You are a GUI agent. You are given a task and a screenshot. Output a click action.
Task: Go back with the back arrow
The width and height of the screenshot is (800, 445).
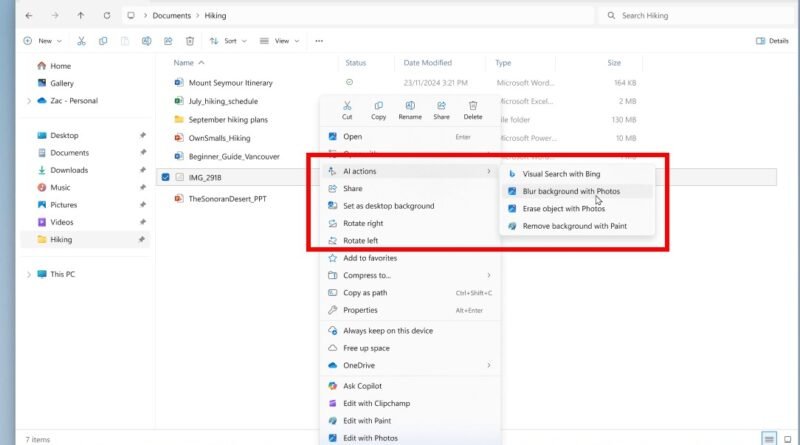coord(29,16)
